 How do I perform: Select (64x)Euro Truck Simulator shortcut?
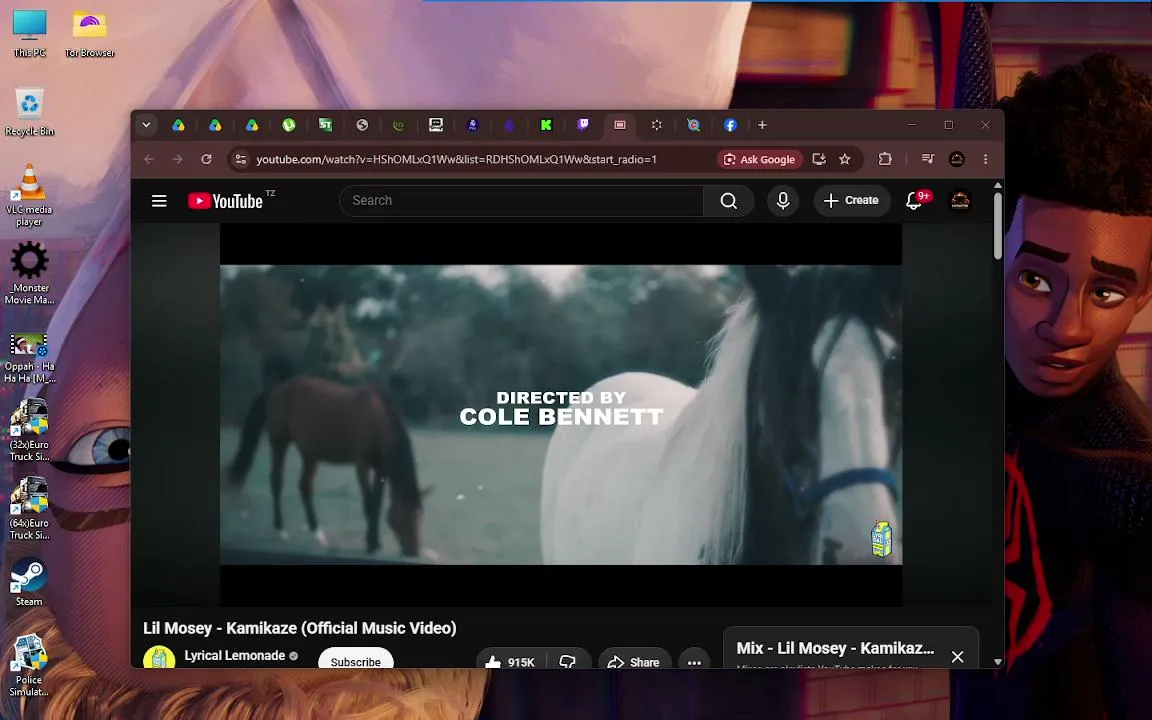tap(29, 509)
